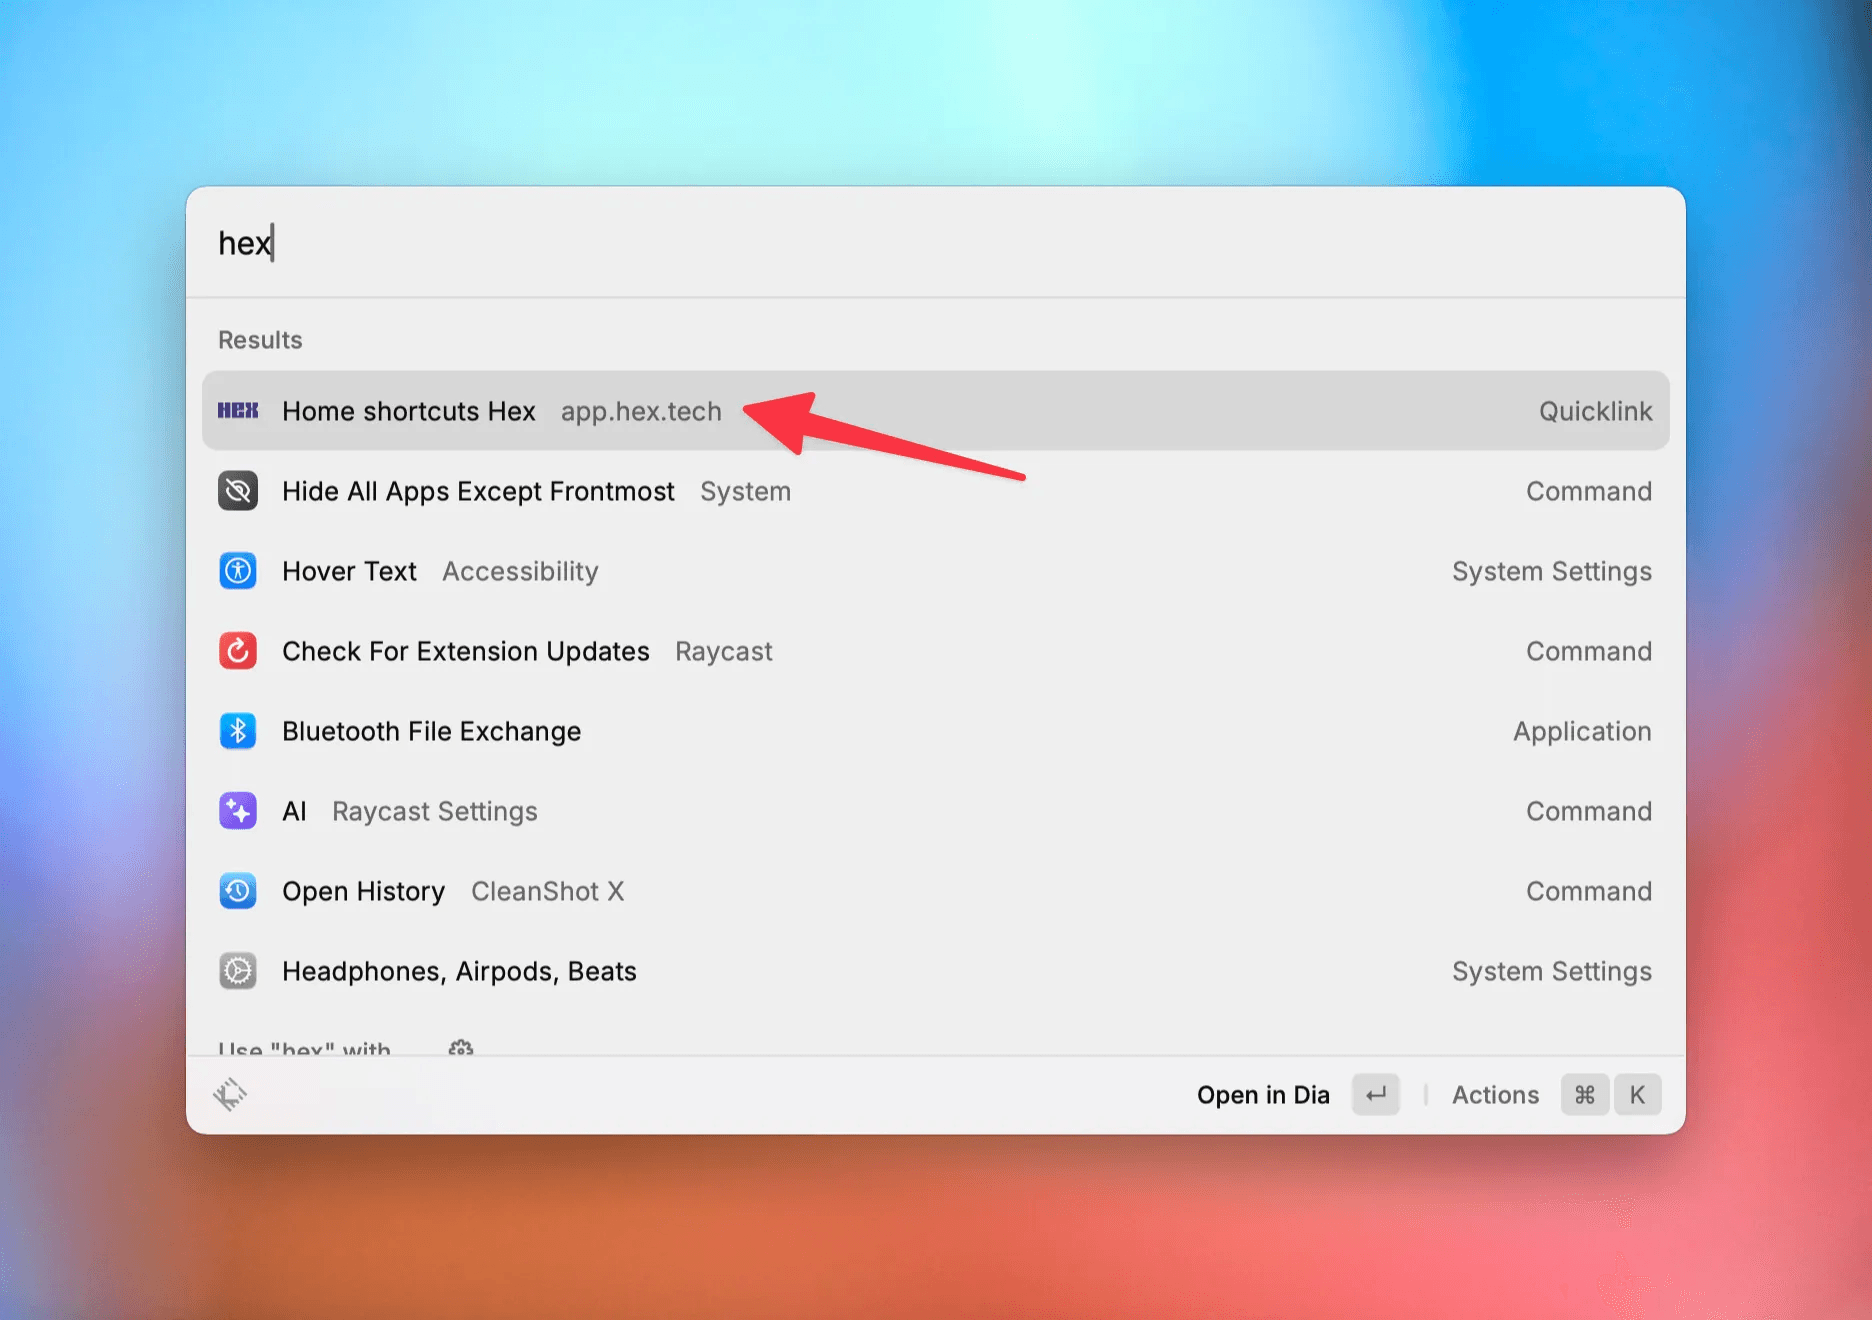This screenshot has width=1872, height=1320.
Task: Click the Command key symbol in footer
Action: click(x=1585, y=1095)
